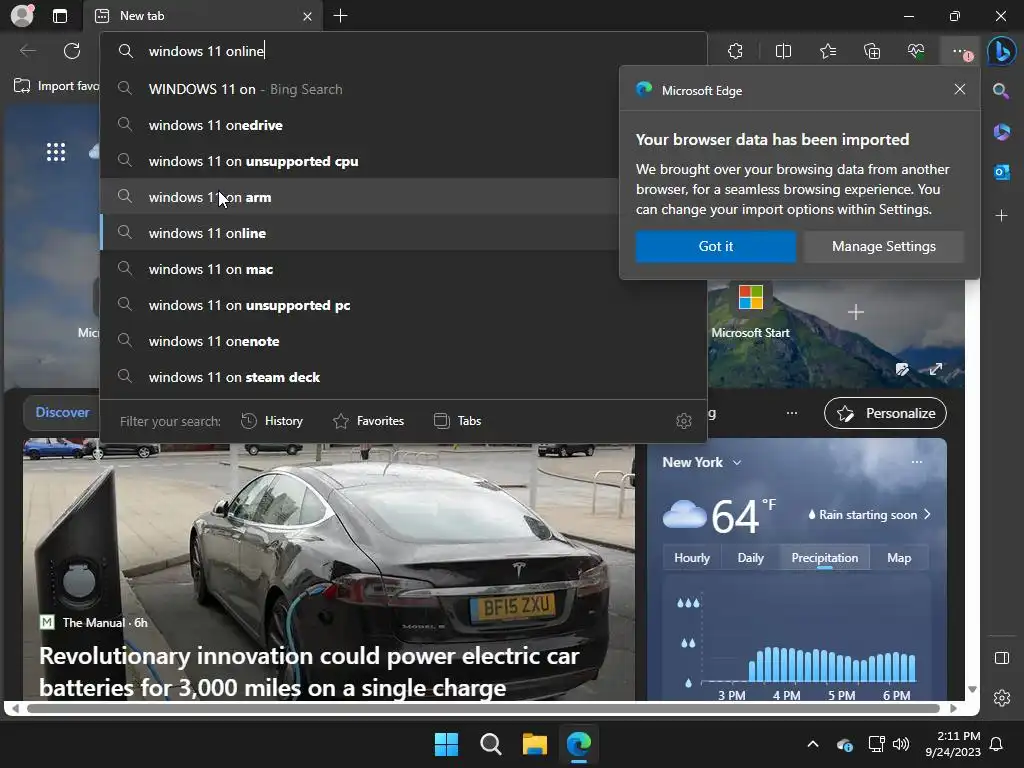Click the Got it button
Viewport: 1024px width, 768px height.
[x=716, y=246]
